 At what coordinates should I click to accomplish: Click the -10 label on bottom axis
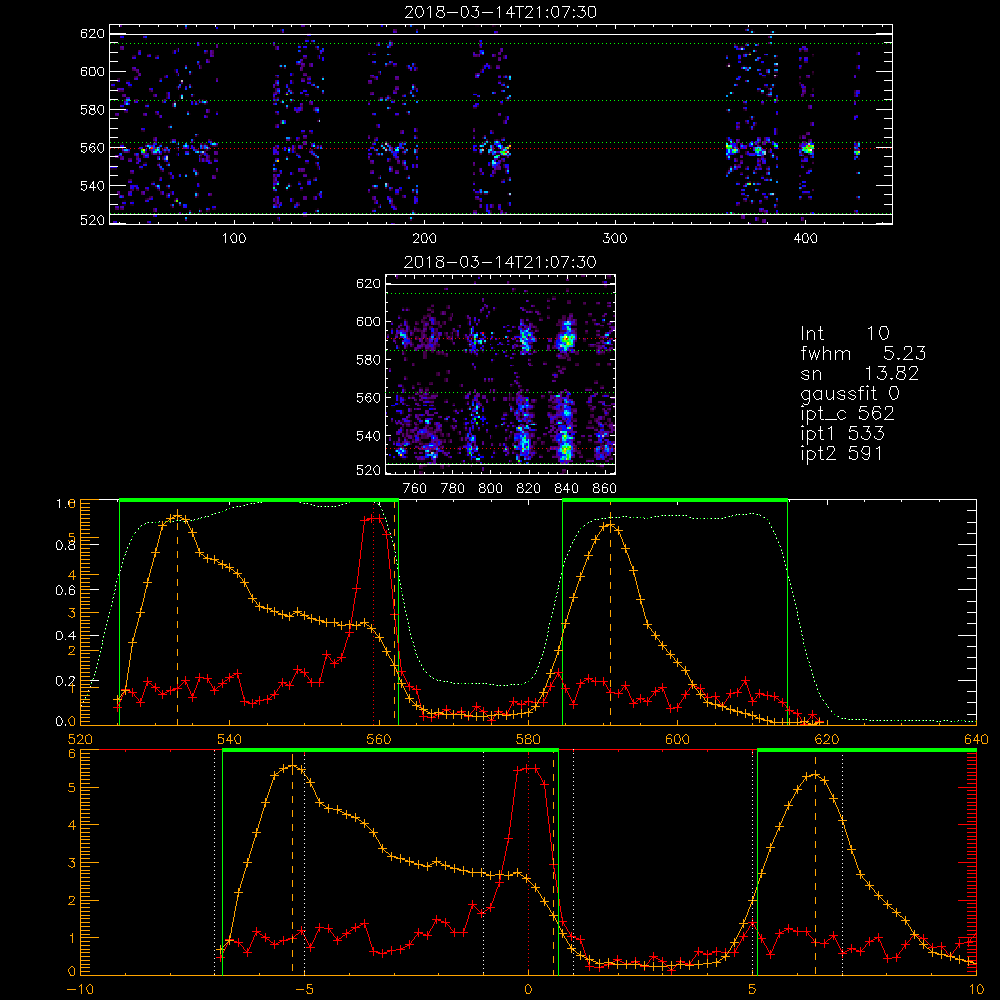tap(80, 989)
